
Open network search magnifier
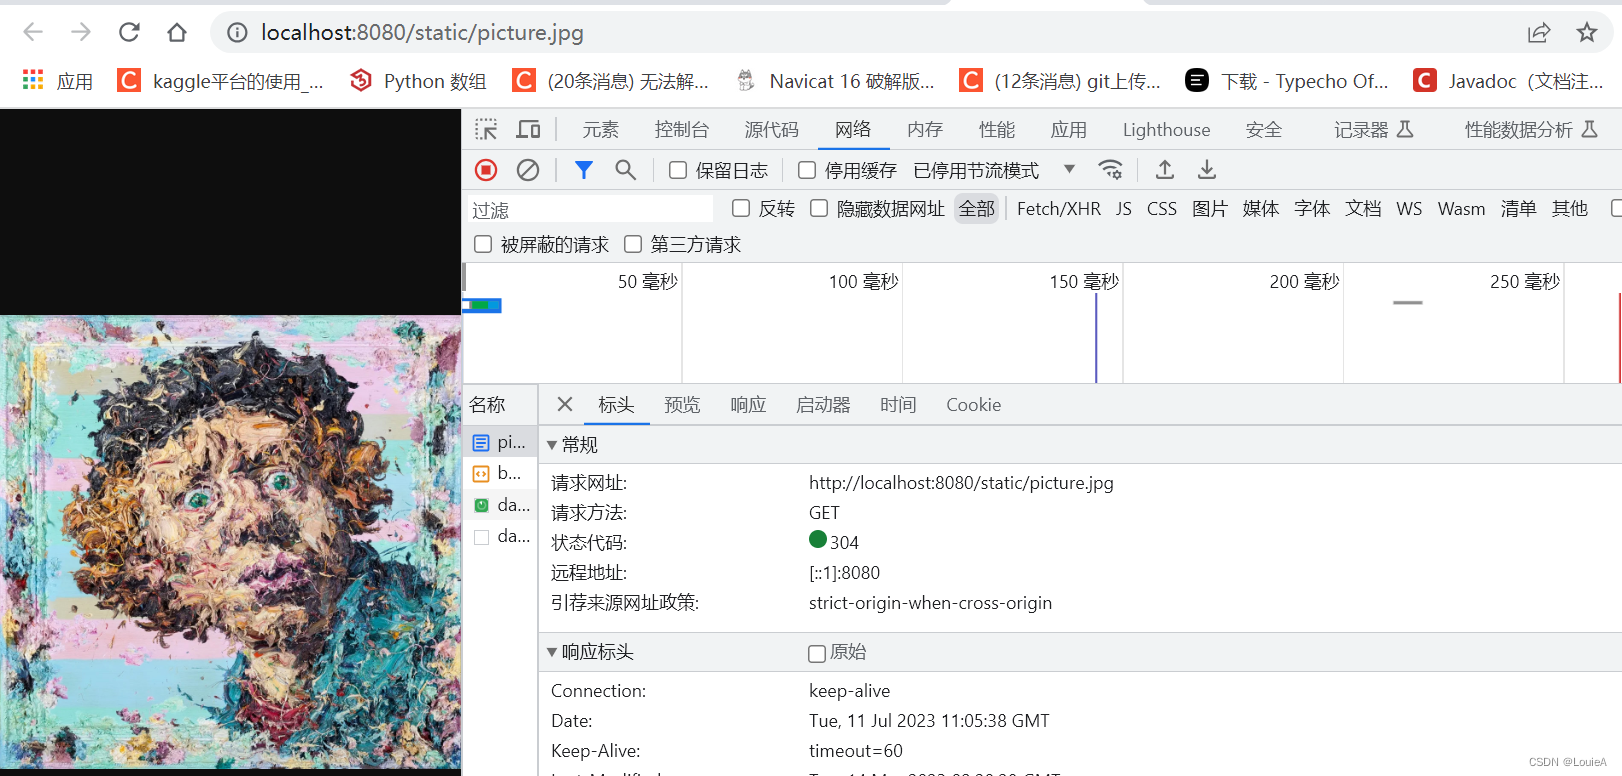pos(625,170)
